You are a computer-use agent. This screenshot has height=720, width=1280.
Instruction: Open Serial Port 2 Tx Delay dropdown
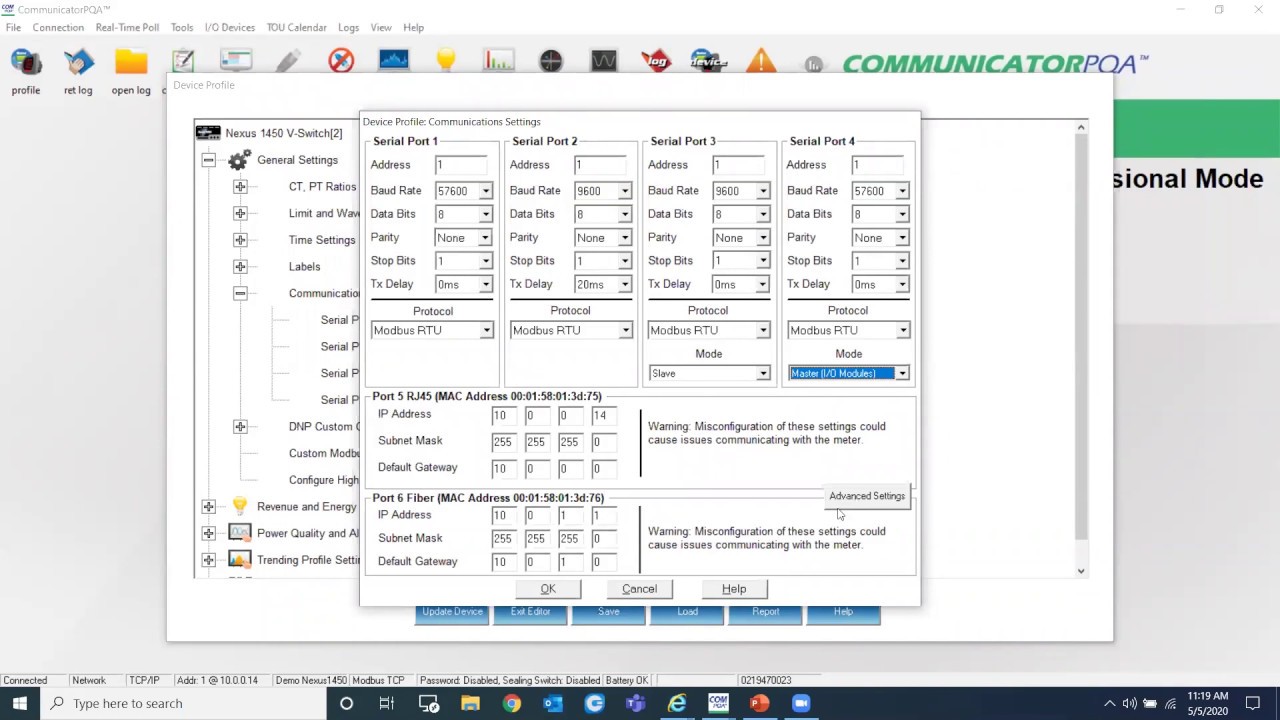pos(624,285)
